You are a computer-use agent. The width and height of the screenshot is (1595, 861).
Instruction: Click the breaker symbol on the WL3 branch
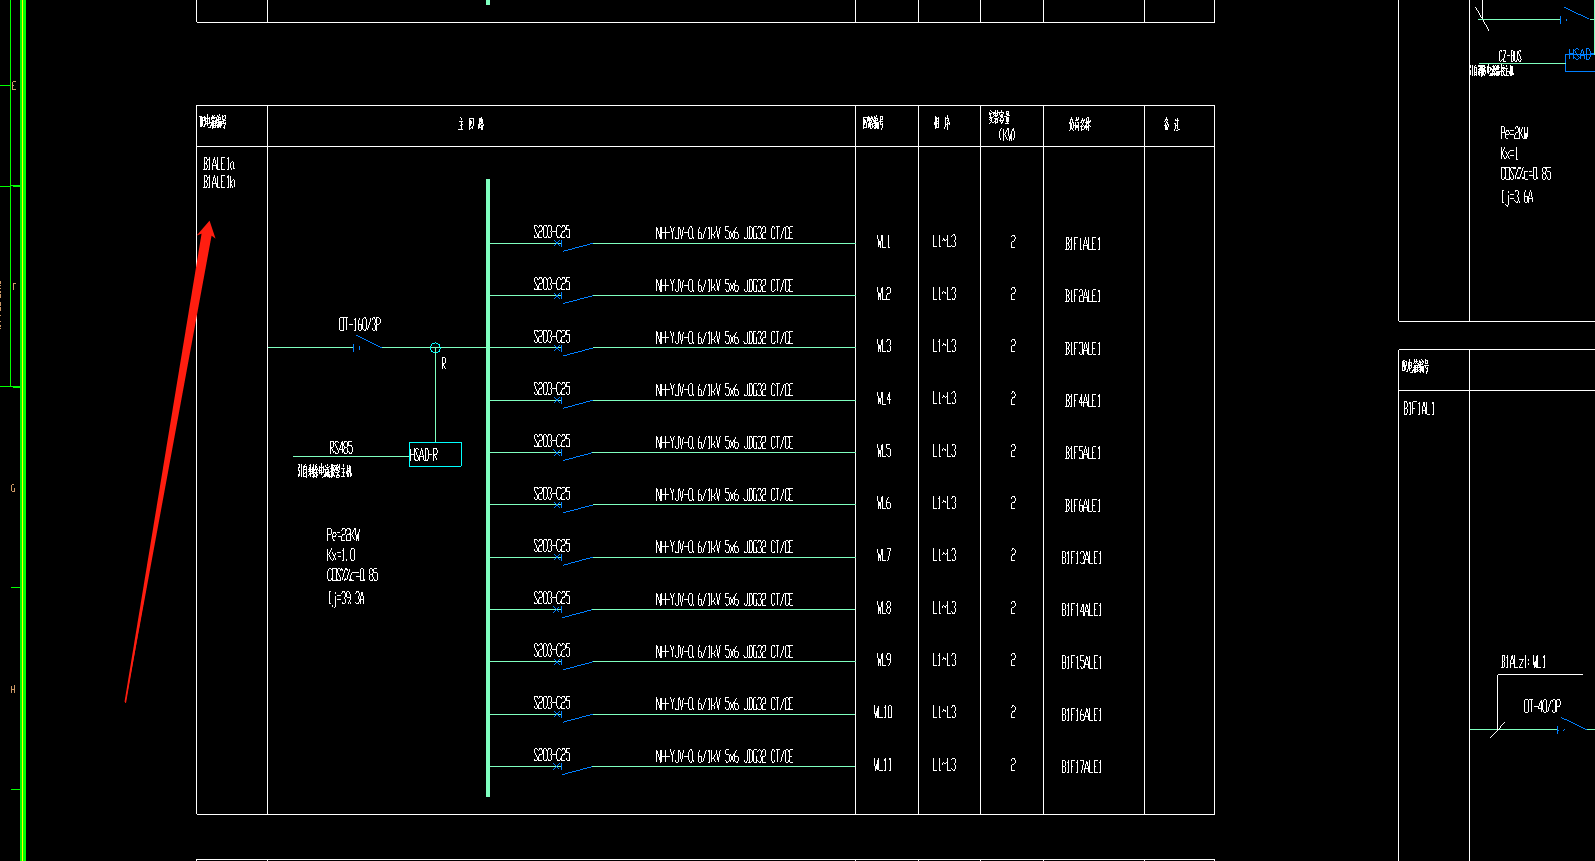point(575,350)
